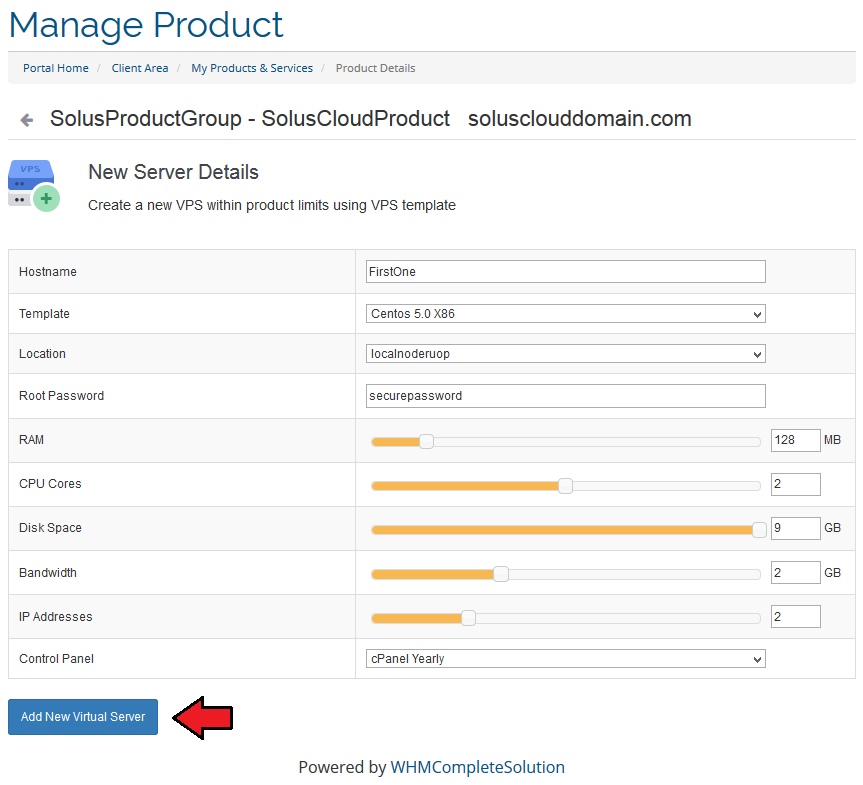Screen dimensions: 863x785
Task: Open the Control Panel dropdown with cPanel Yearly
Action: click(x=565, y=658)
